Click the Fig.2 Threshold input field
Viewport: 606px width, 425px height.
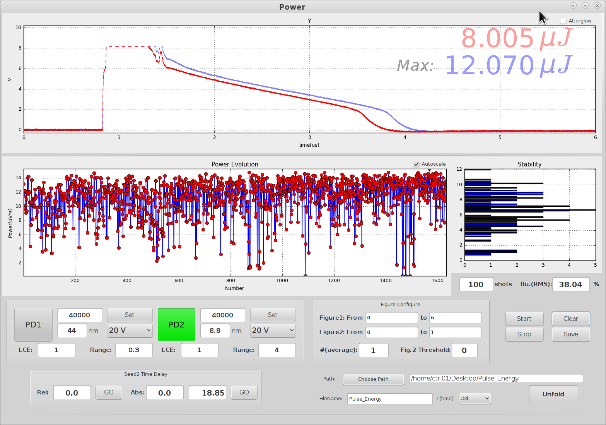coord(464,350)
